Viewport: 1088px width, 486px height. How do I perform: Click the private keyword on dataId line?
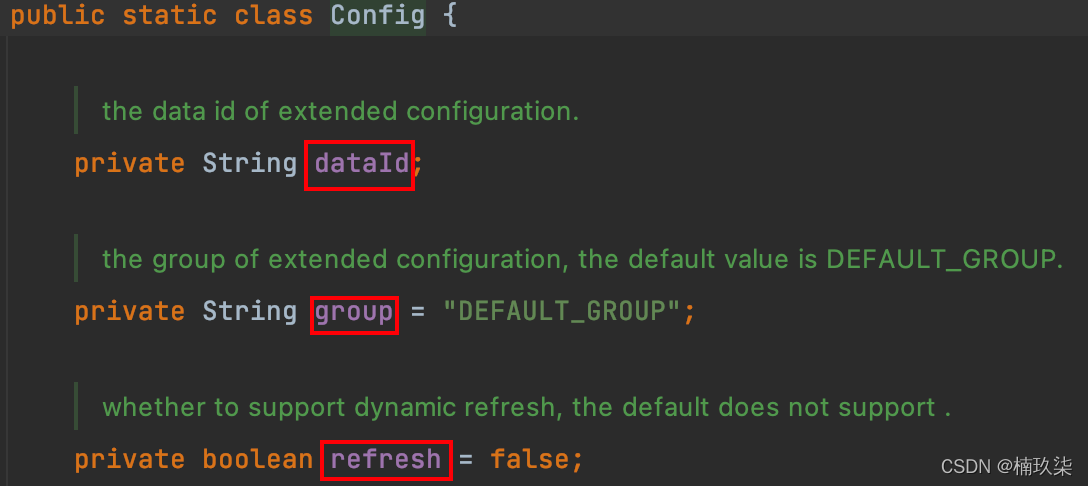tap(129, 163)
